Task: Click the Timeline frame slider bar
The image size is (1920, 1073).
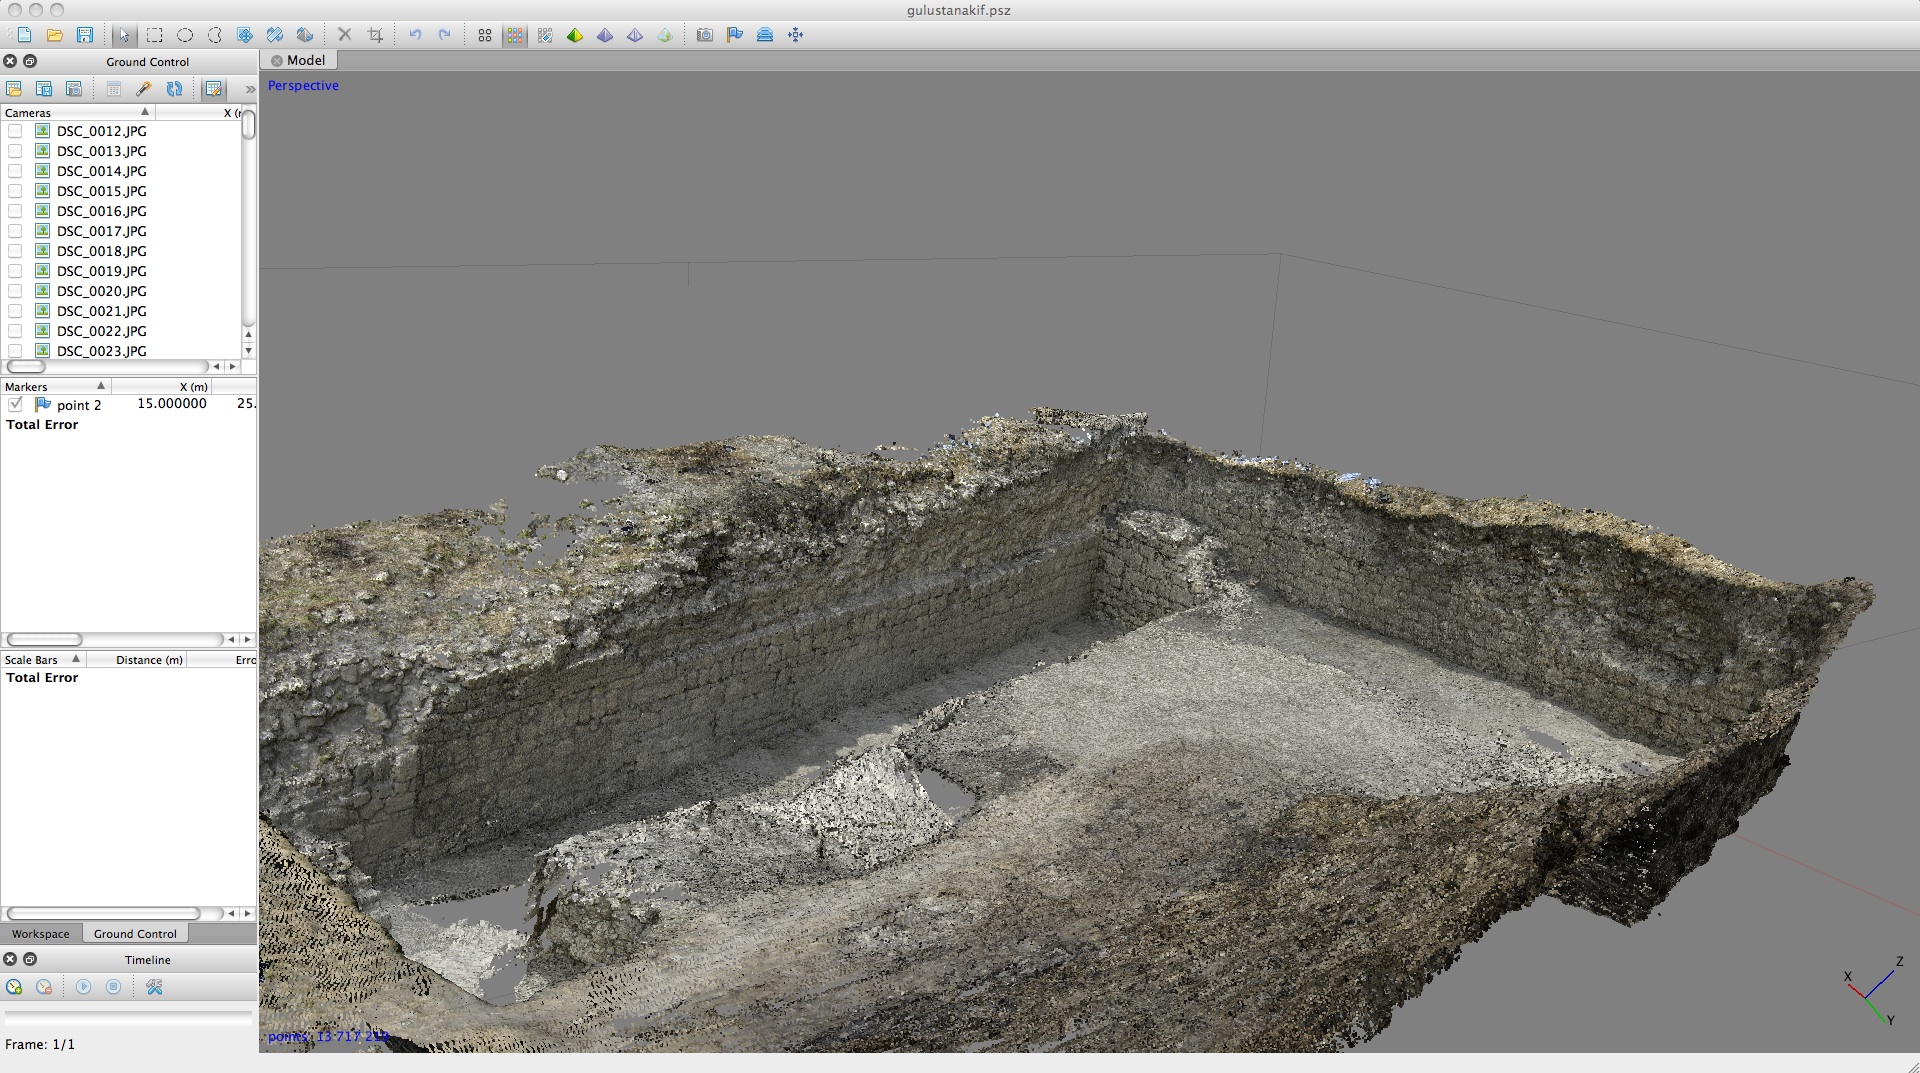Action: (128, 1017)
